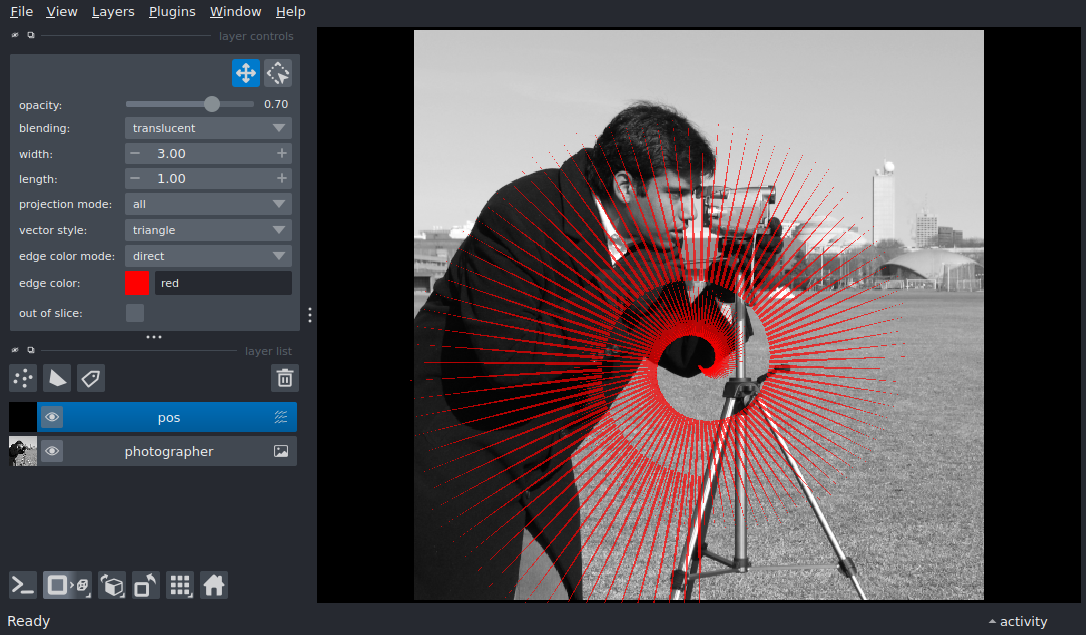
Task: Hide the pos layer
Action: (52, 417)
